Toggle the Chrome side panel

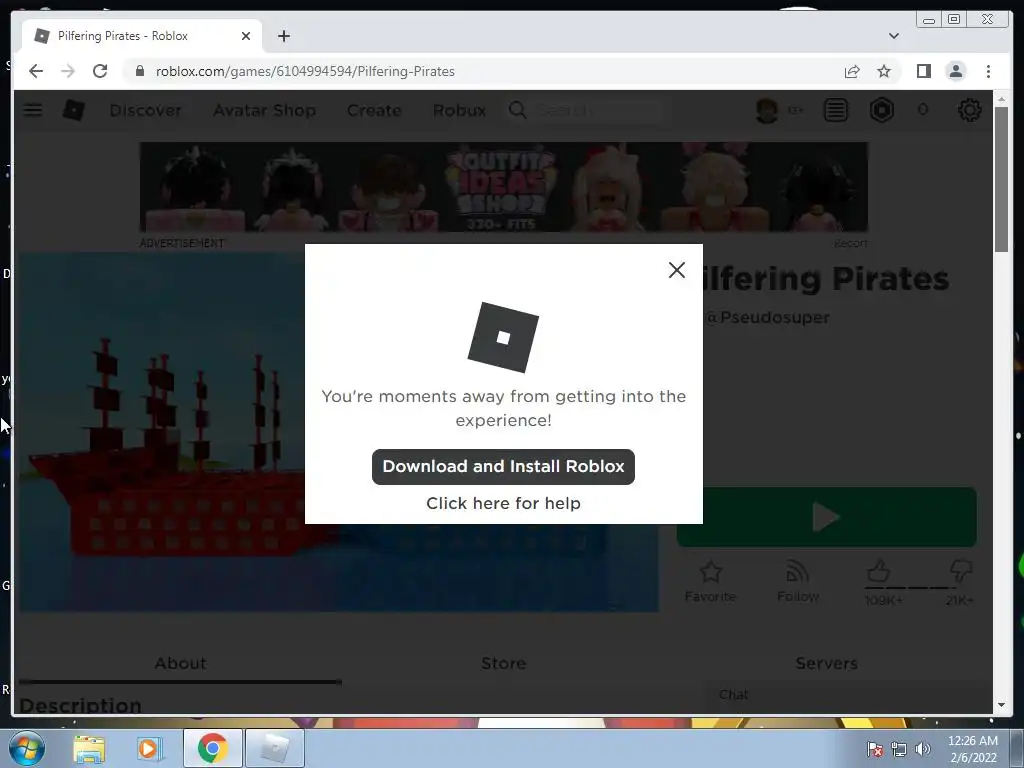[x=923, y=71]
